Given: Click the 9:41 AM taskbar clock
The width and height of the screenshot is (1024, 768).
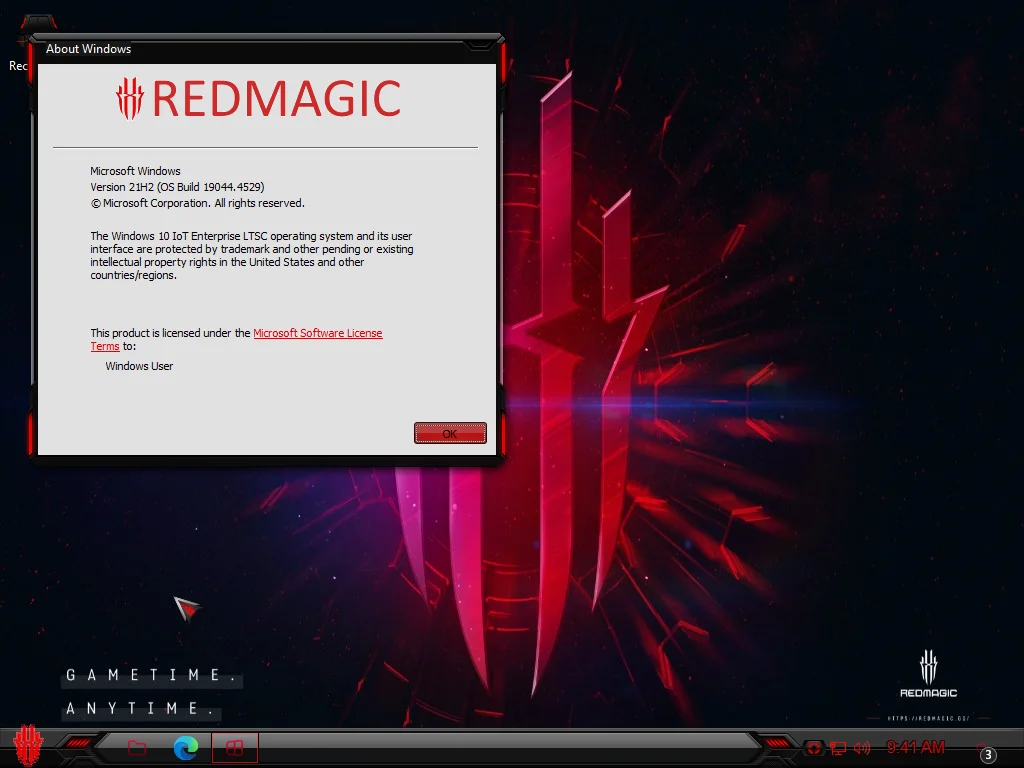Looking at the screenshot, I should pos(915,747).
